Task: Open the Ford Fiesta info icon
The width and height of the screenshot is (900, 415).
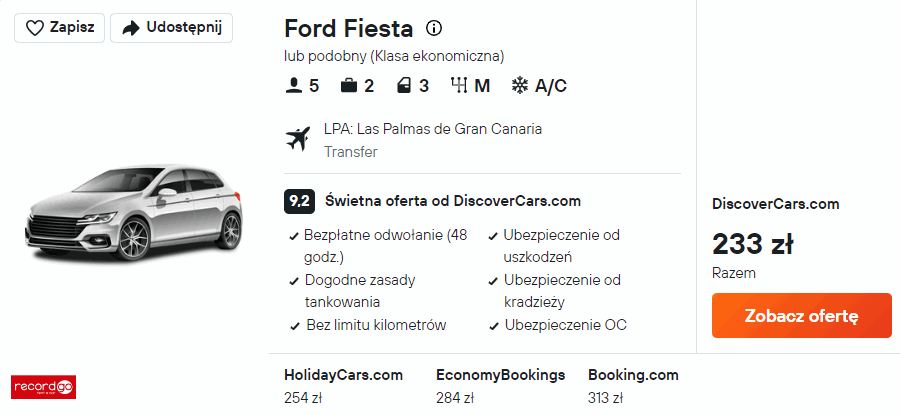Action: click(x=434, y=28)
